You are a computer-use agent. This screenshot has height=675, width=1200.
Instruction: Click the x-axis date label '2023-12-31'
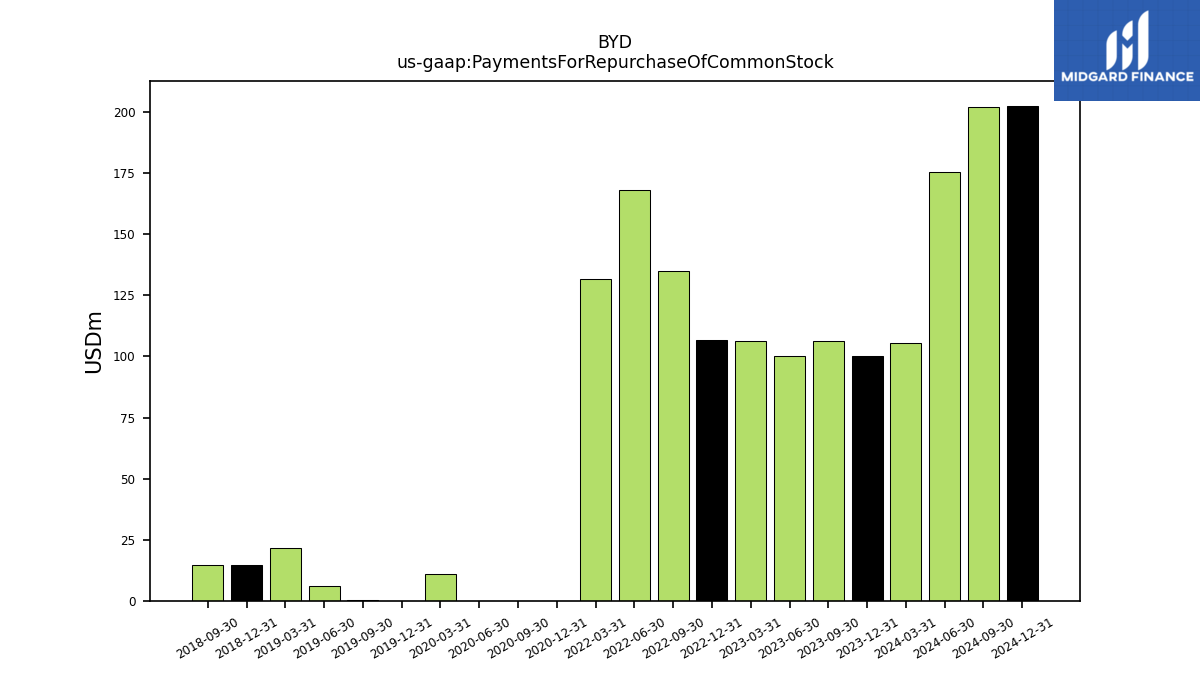867,638
